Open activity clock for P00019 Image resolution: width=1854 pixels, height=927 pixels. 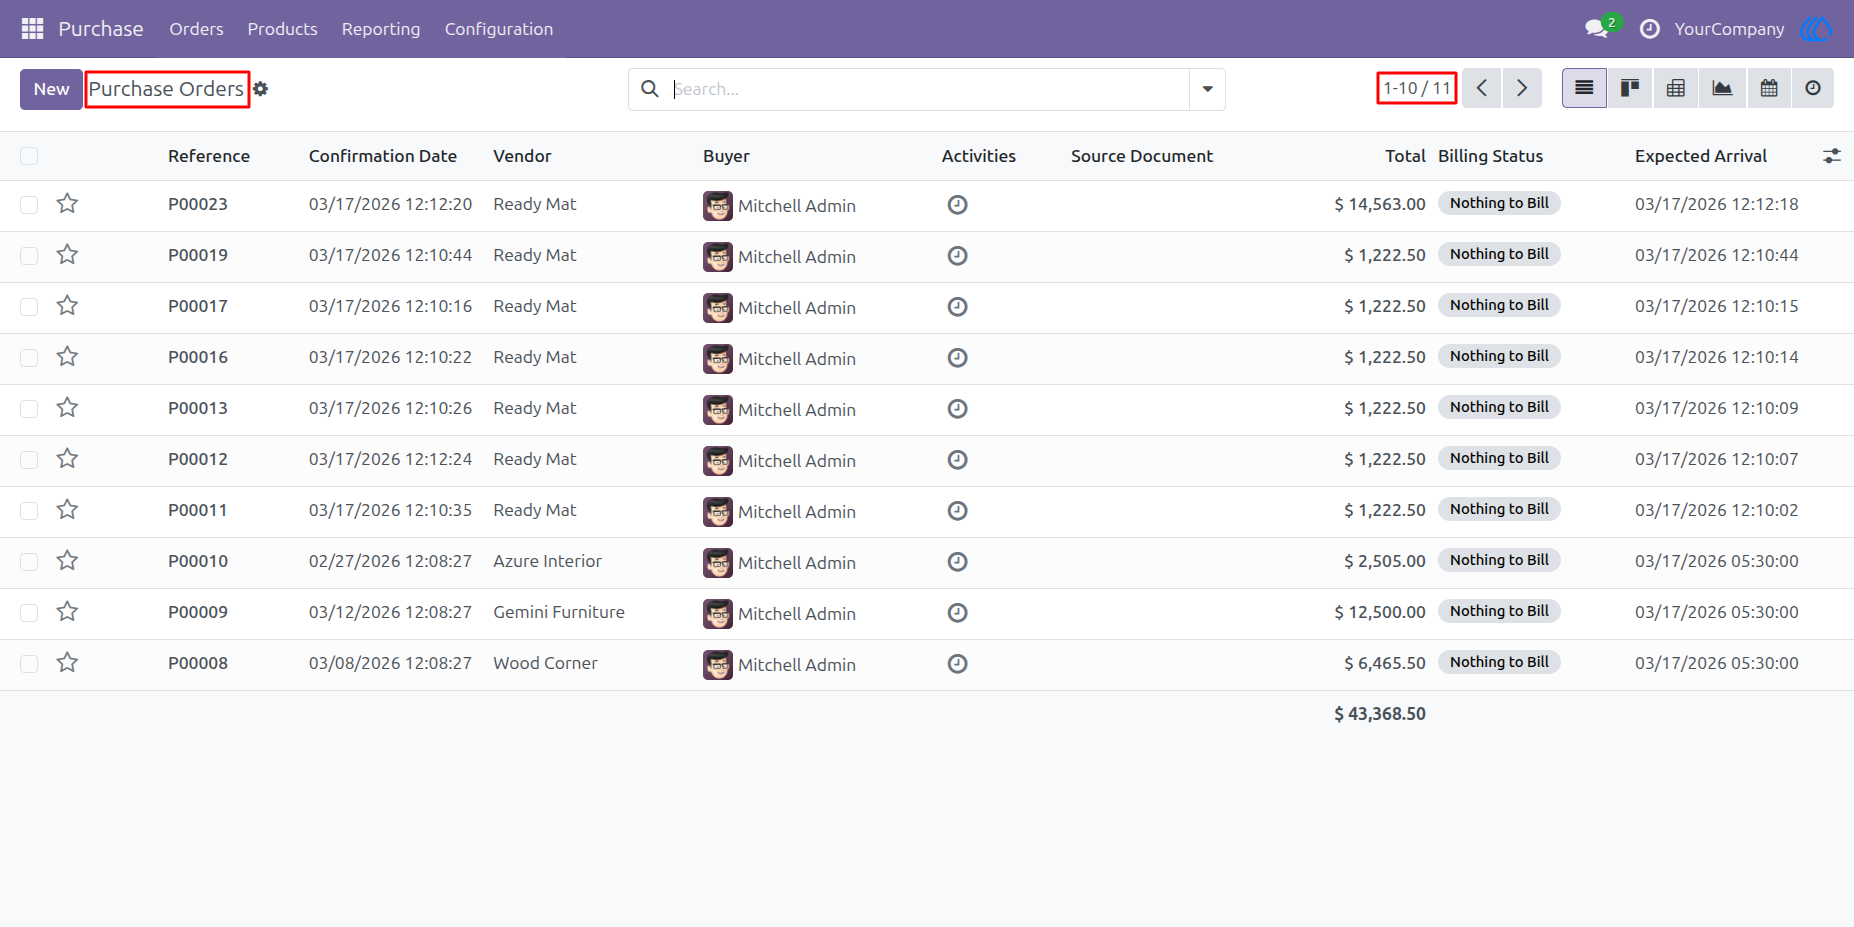pyautogui.click(x=957, y=256)
